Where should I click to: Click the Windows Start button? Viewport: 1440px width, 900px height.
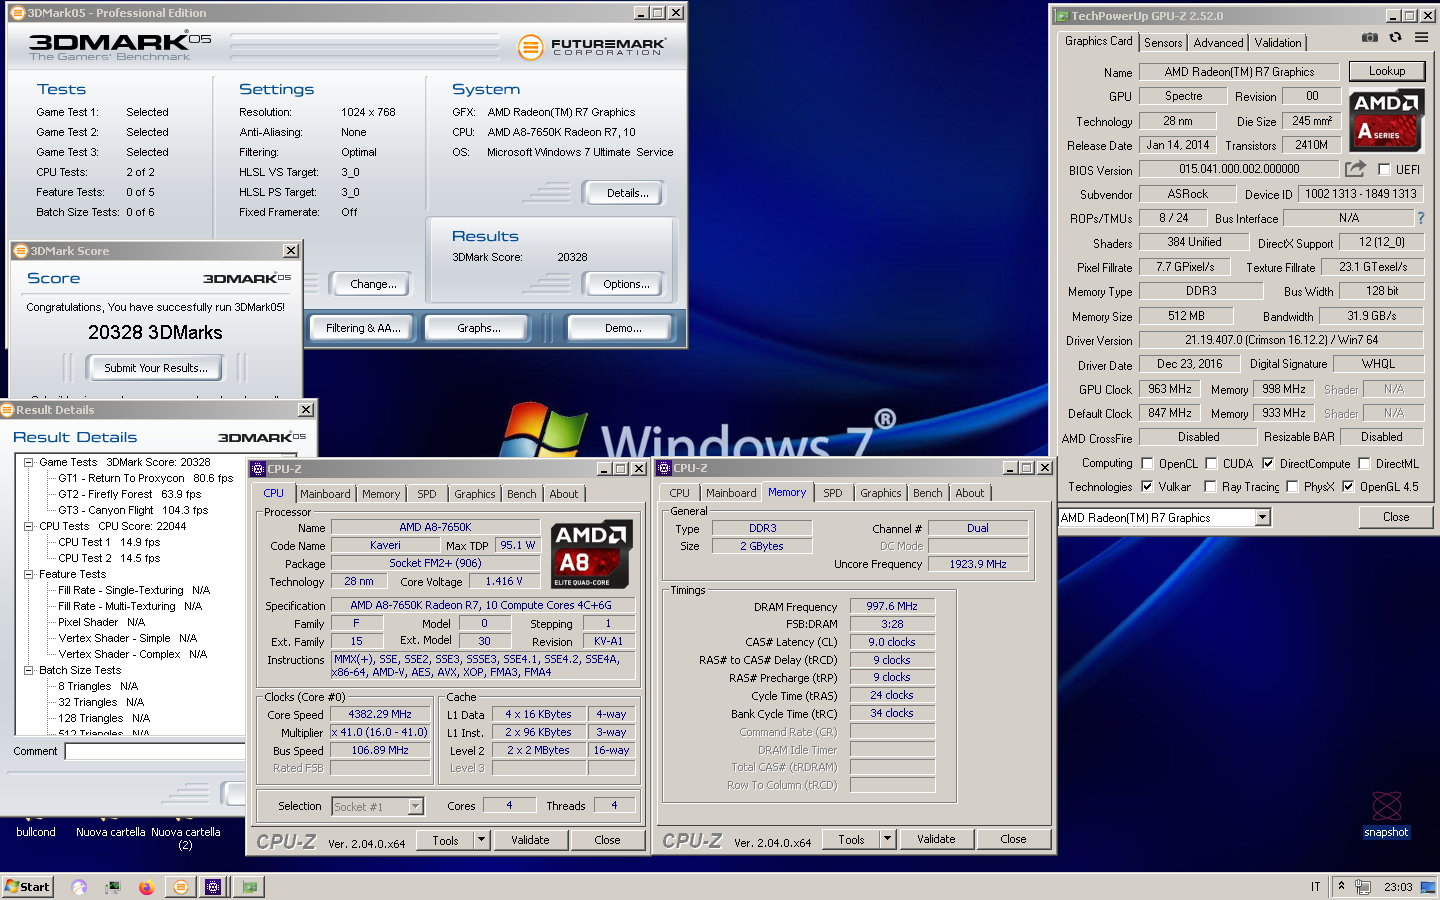pos(27,886)
